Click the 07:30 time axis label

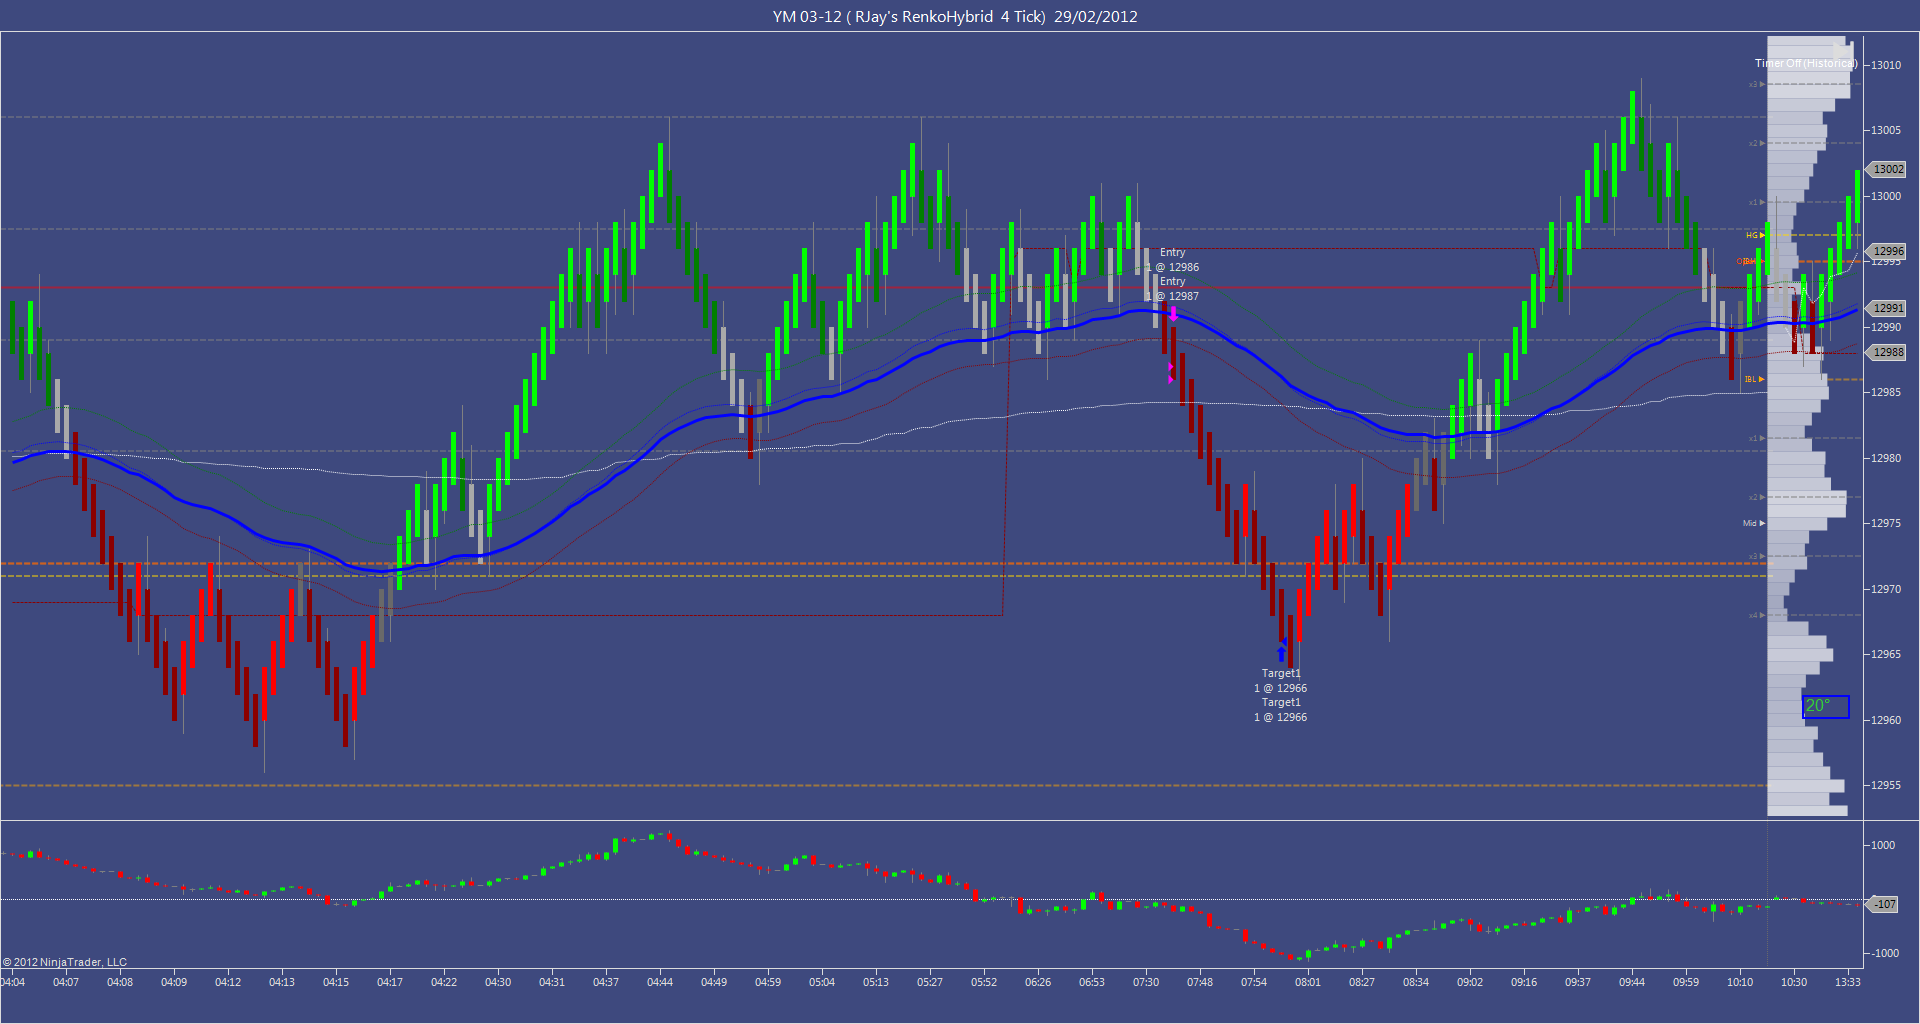pyautogui.click(x=1146, y=982)
